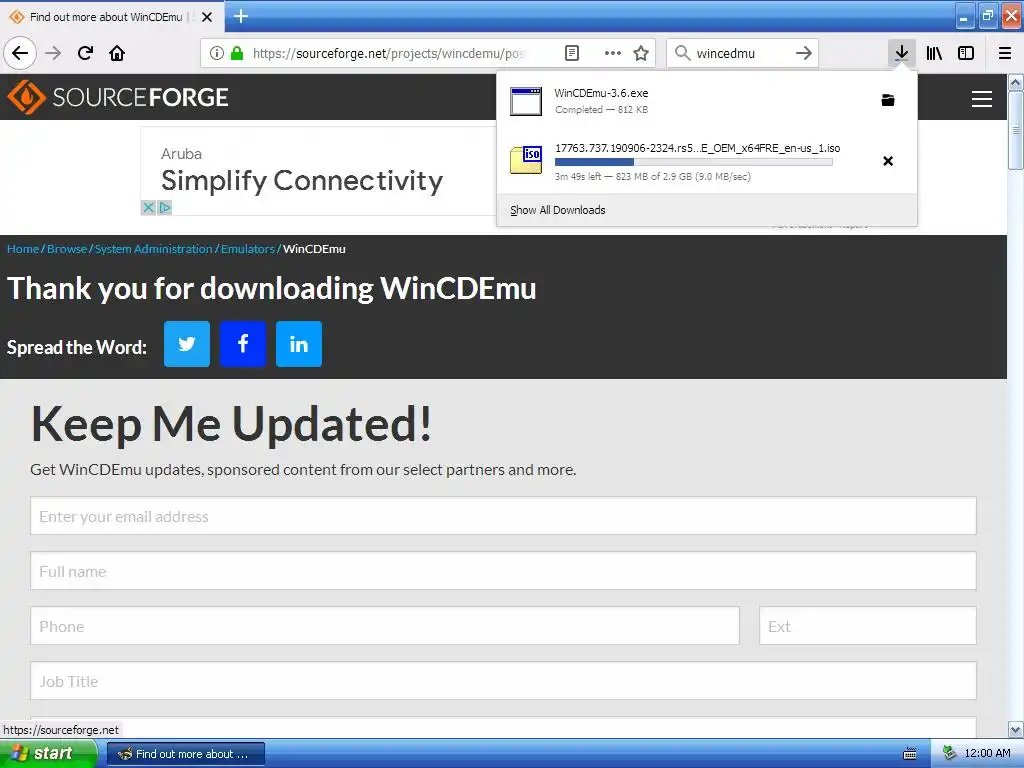
Task: Share on LinkedIn
Action: tap(299, 344)
